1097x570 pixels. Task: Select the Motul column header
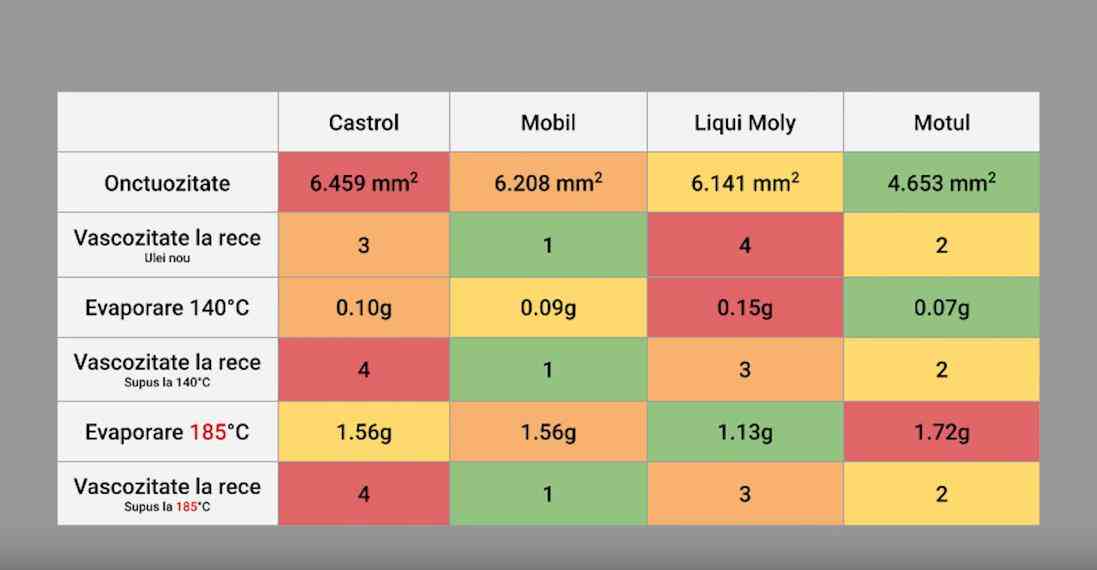tap(941, 123)
